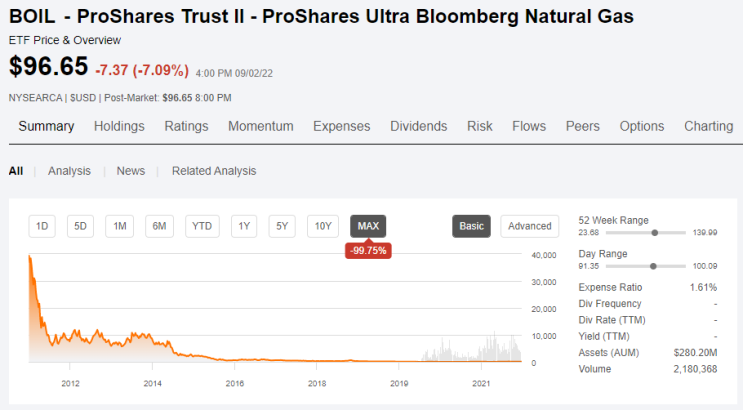
Task: Show the 1M price chart
Action: coord(120,226)
